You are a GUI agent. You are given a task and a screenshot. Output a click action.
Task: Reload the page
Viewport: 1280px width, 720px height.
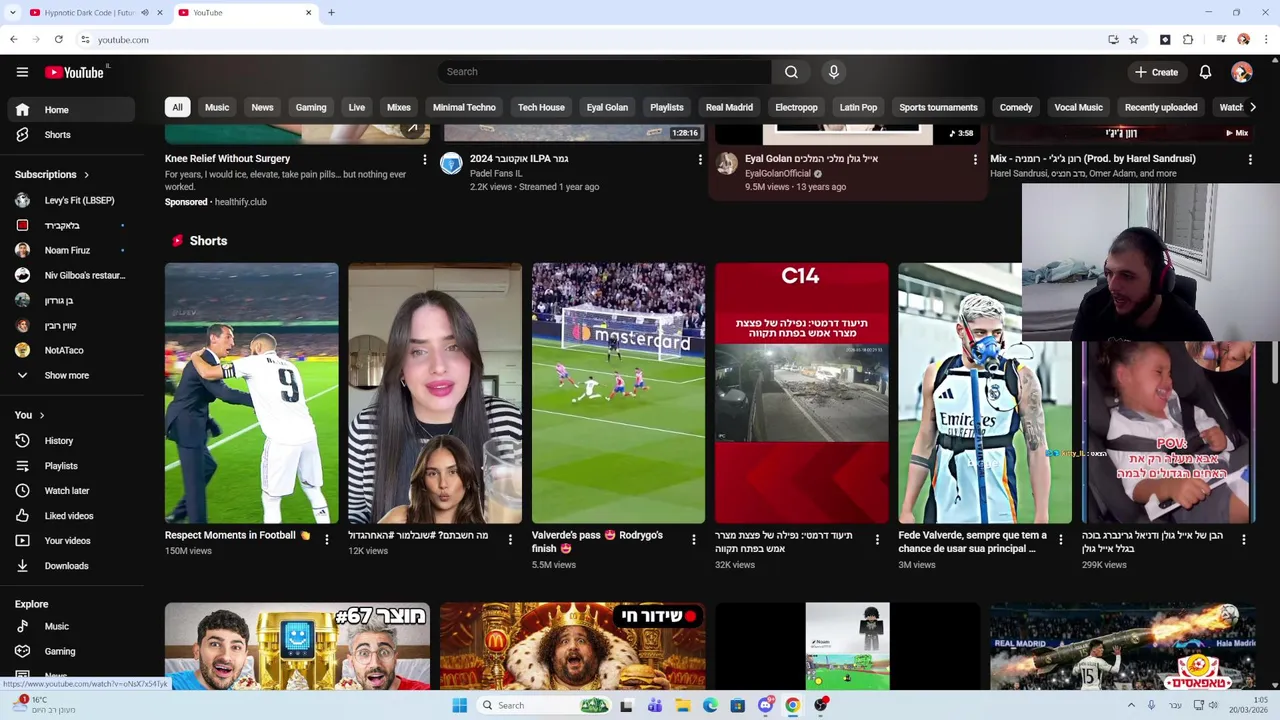pyautogui.click(x=59, y=40)
